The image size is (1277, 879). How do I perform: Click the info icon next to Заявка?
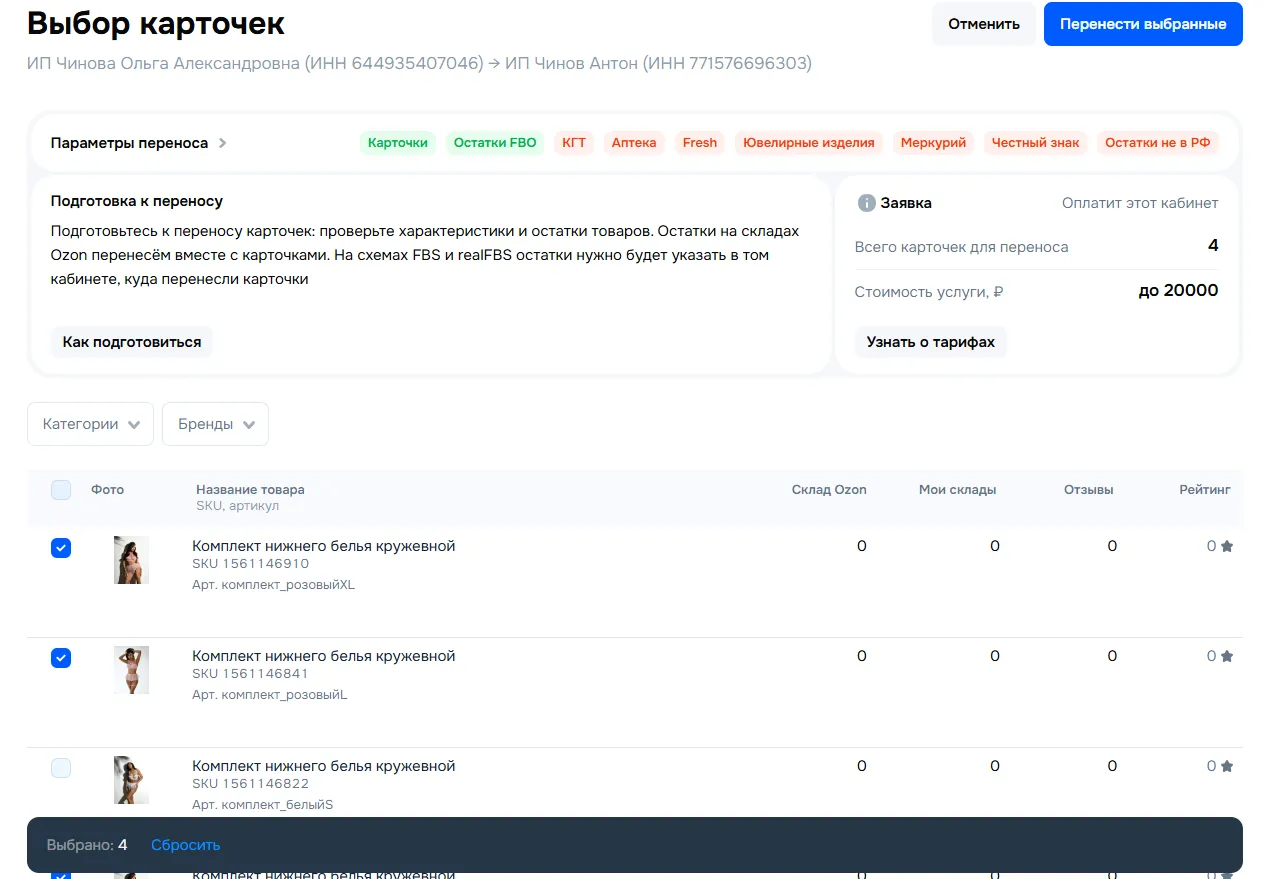(x=866, y=202)
